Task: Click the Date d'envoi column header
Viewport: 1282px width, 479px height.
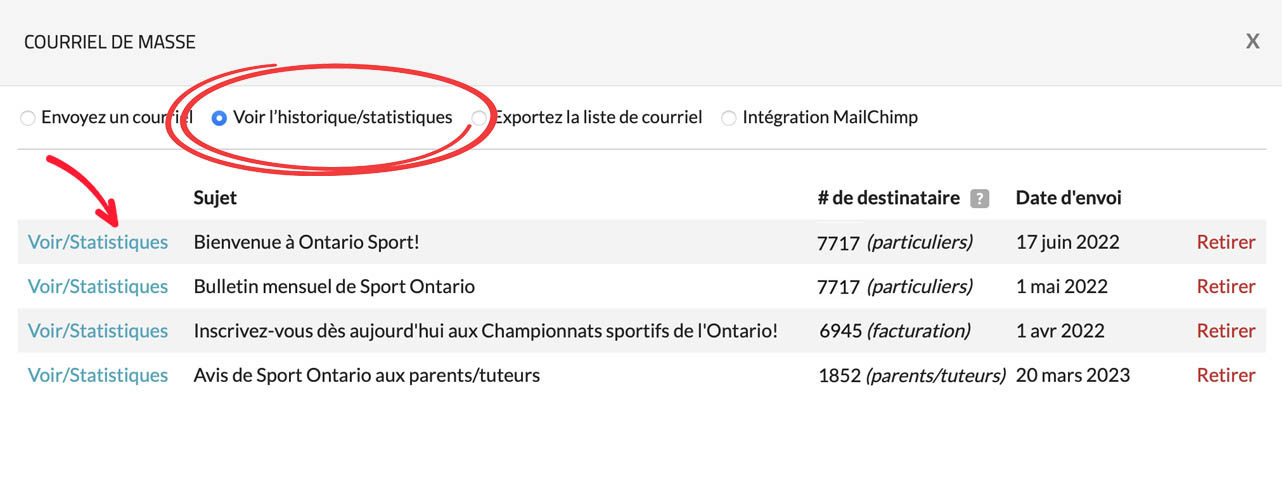Action: (1068, 198)
